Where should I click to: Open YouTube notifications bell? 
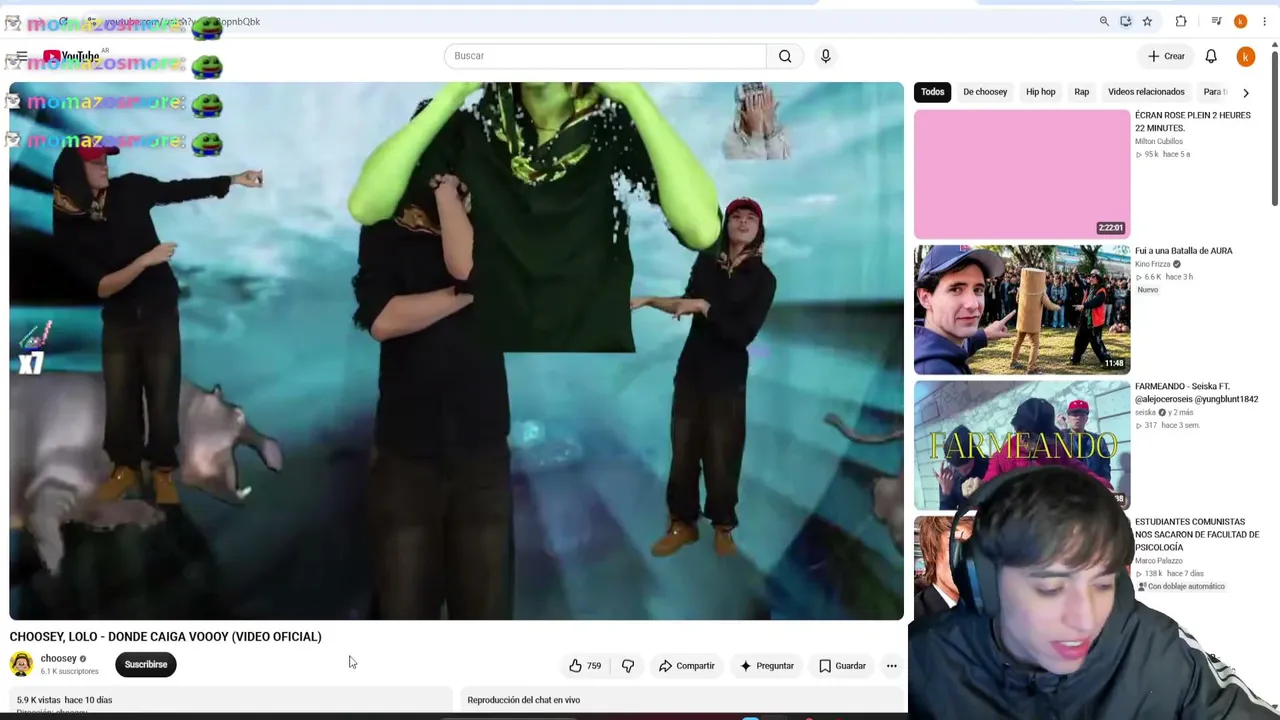(1211, 57)
